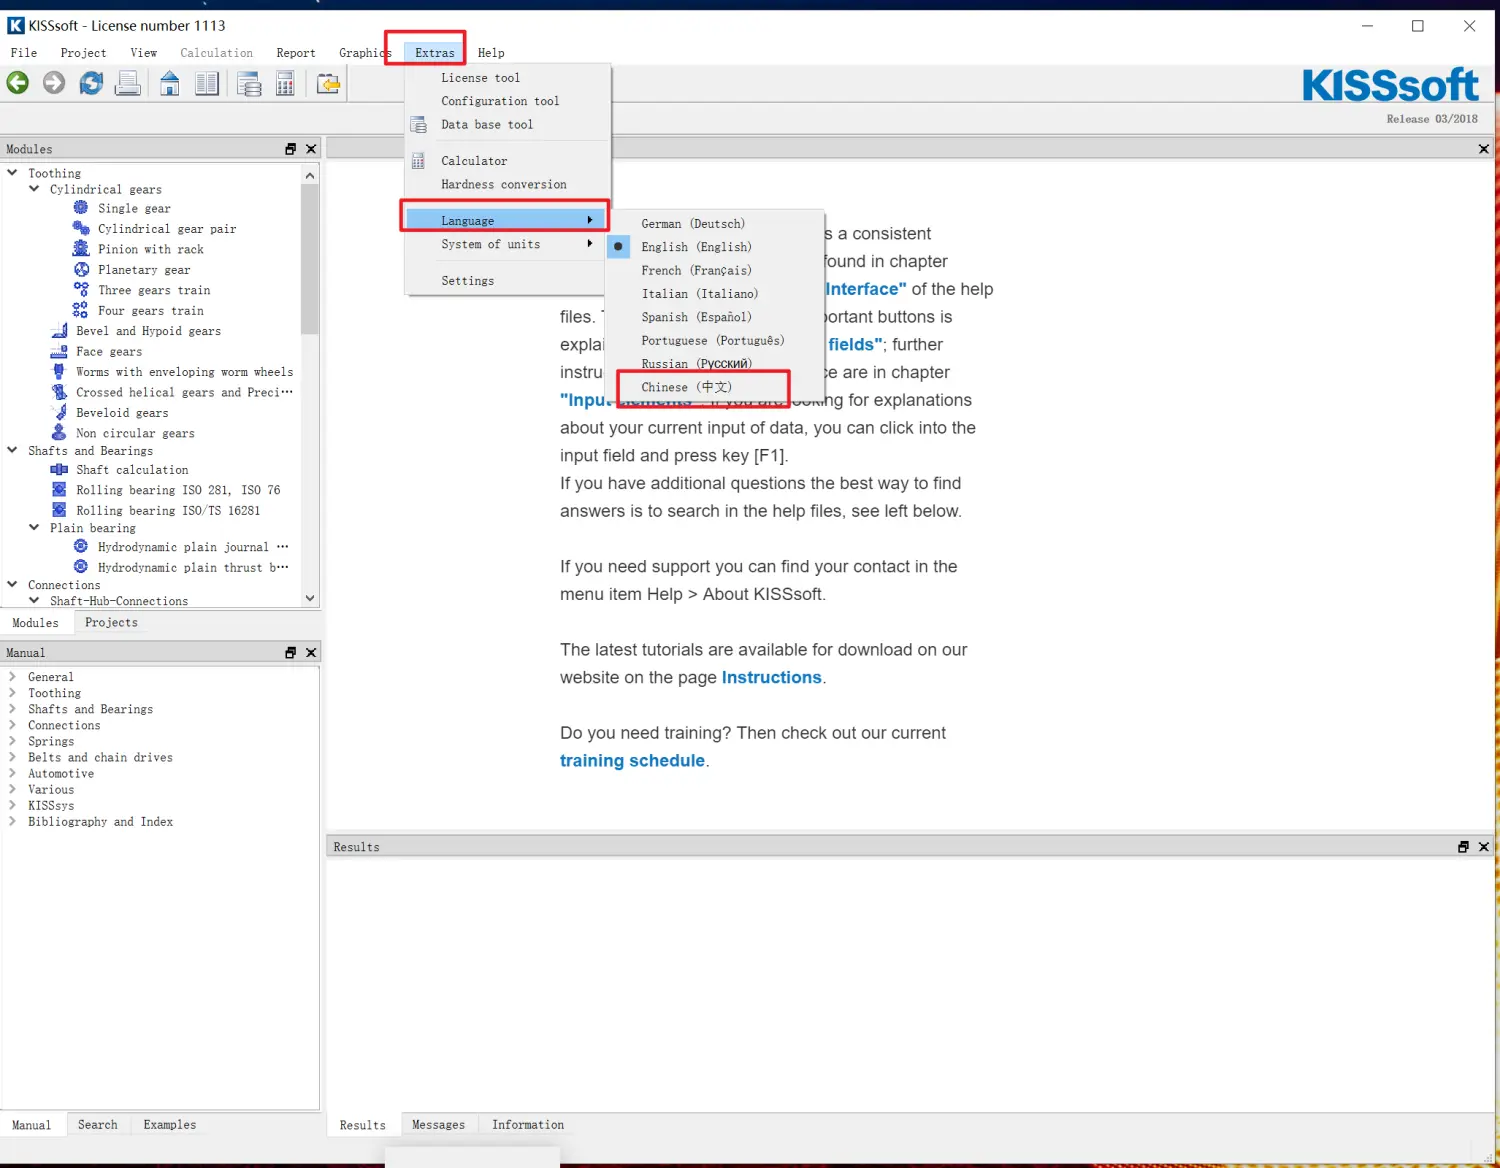Expand Automotive in Manual tree
1500x1168 pixels.
point(12,773)
